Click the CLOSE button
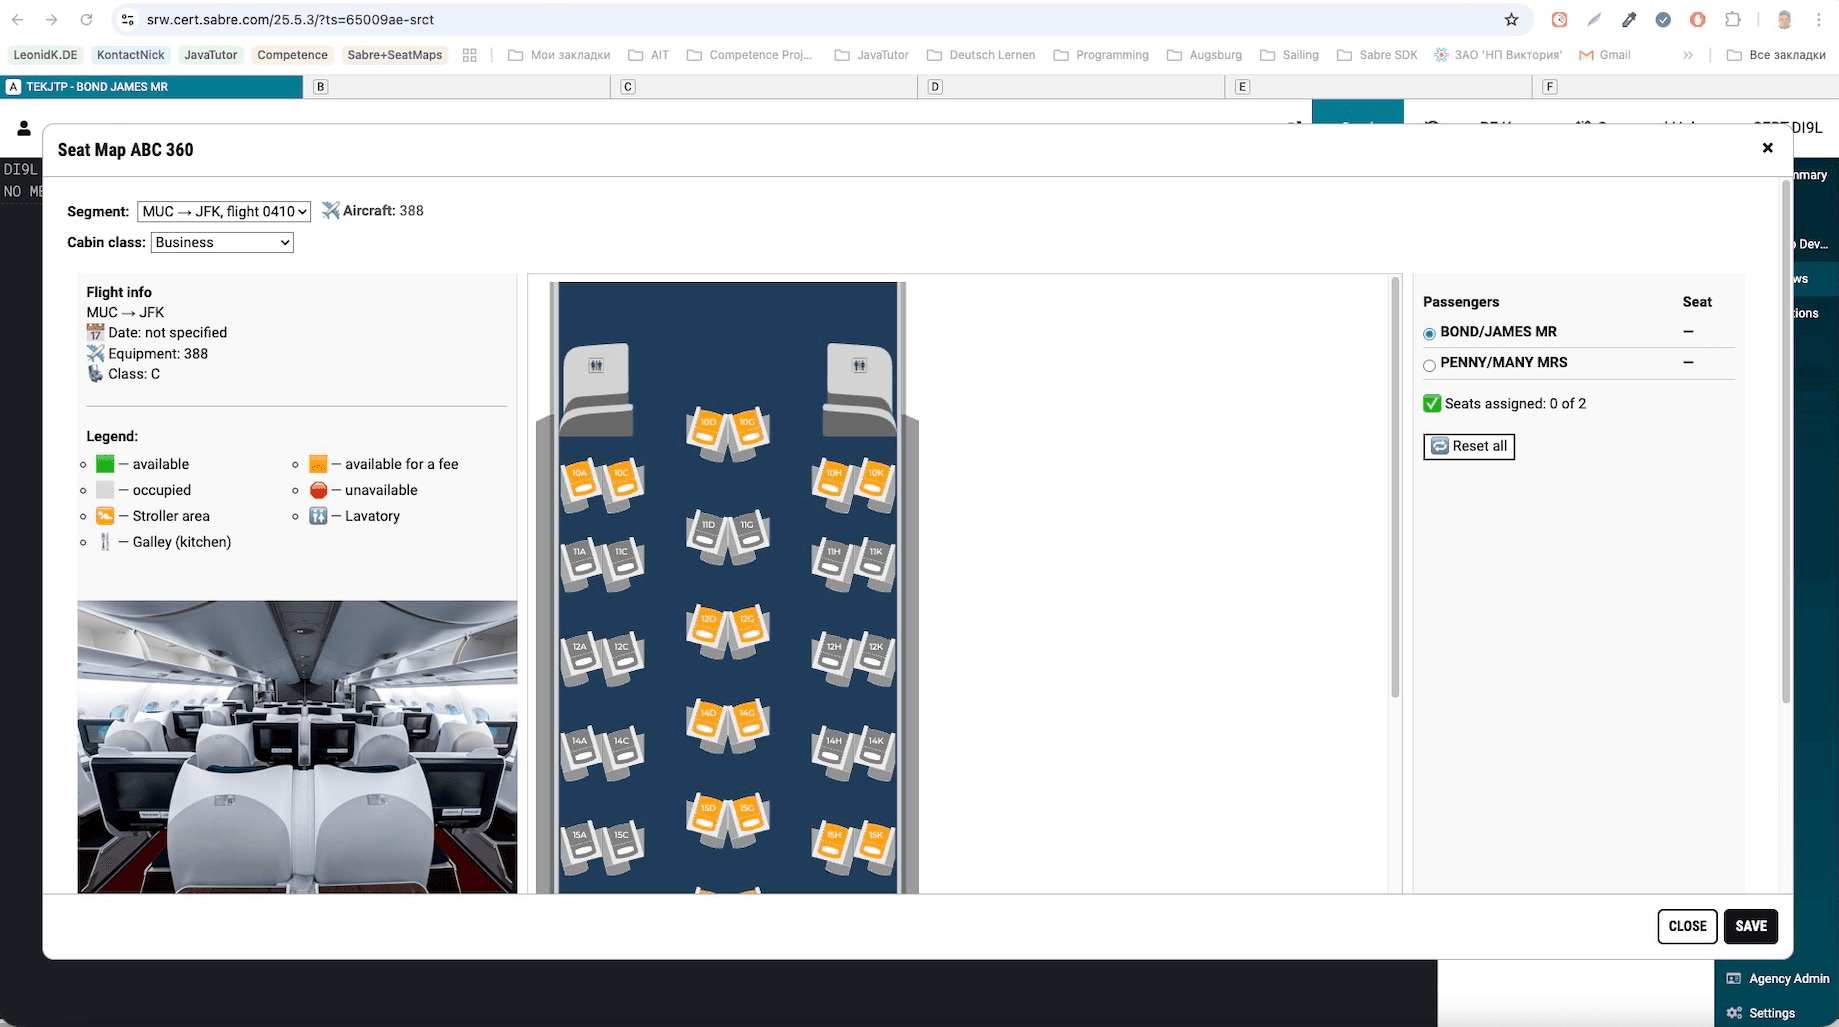The image size is (1839, 1027). point(1687,926)
